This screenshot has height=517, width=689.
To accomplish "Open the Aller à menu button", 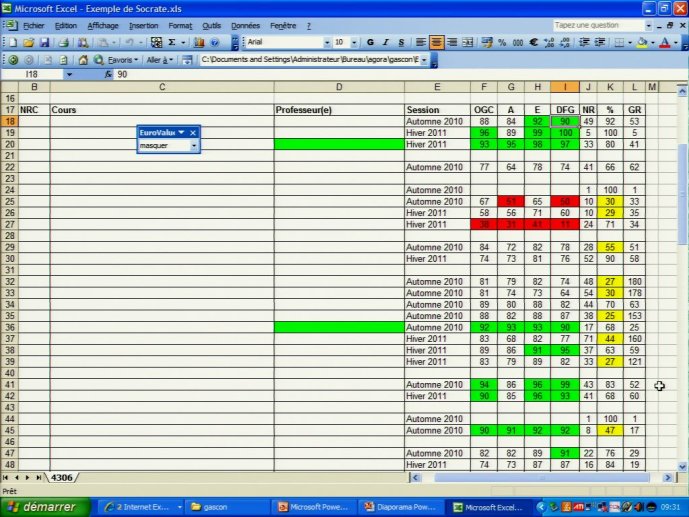I will [160, 60].
